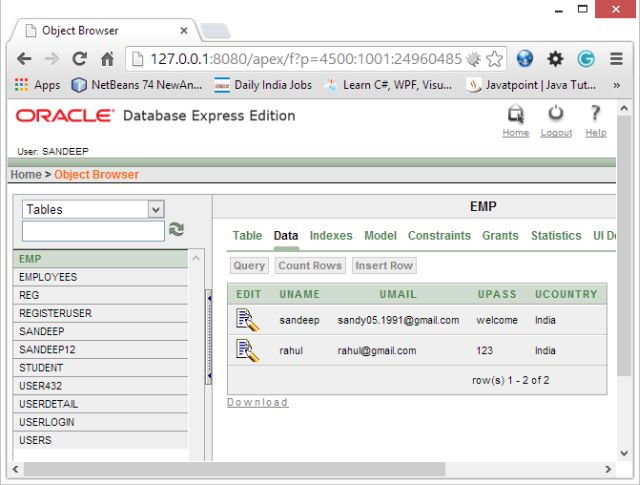Close the Object Browser tab
The width and height of the screenshot is (640, 485).
[x=184, y=31]
